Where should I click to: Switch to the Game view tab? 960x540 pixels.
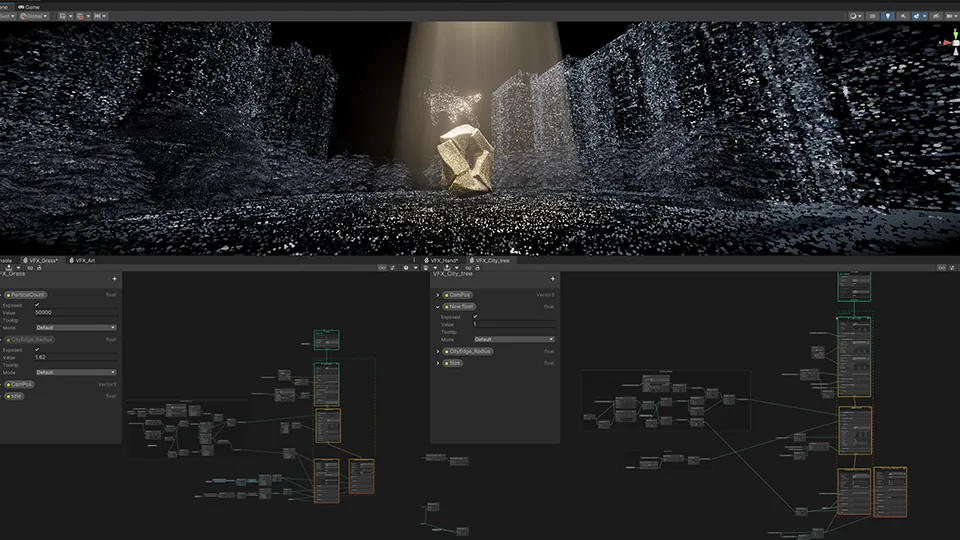click(29, 7)
